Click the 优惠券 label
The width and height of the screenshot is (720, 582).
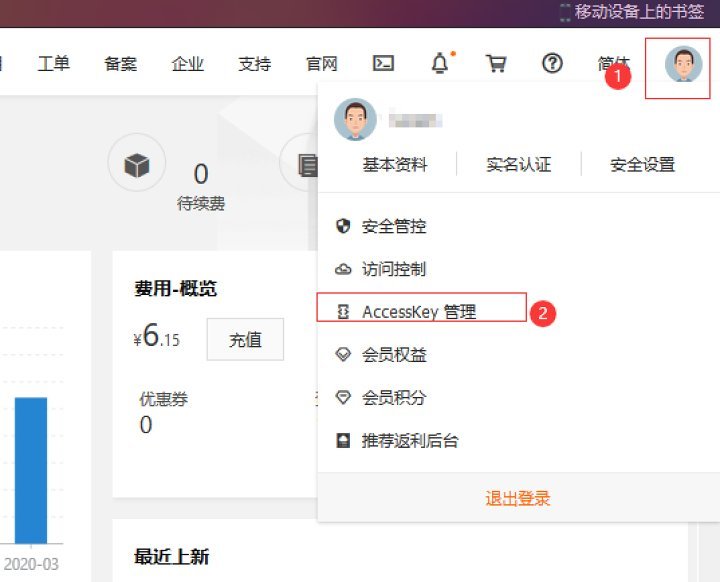[163, 399]
